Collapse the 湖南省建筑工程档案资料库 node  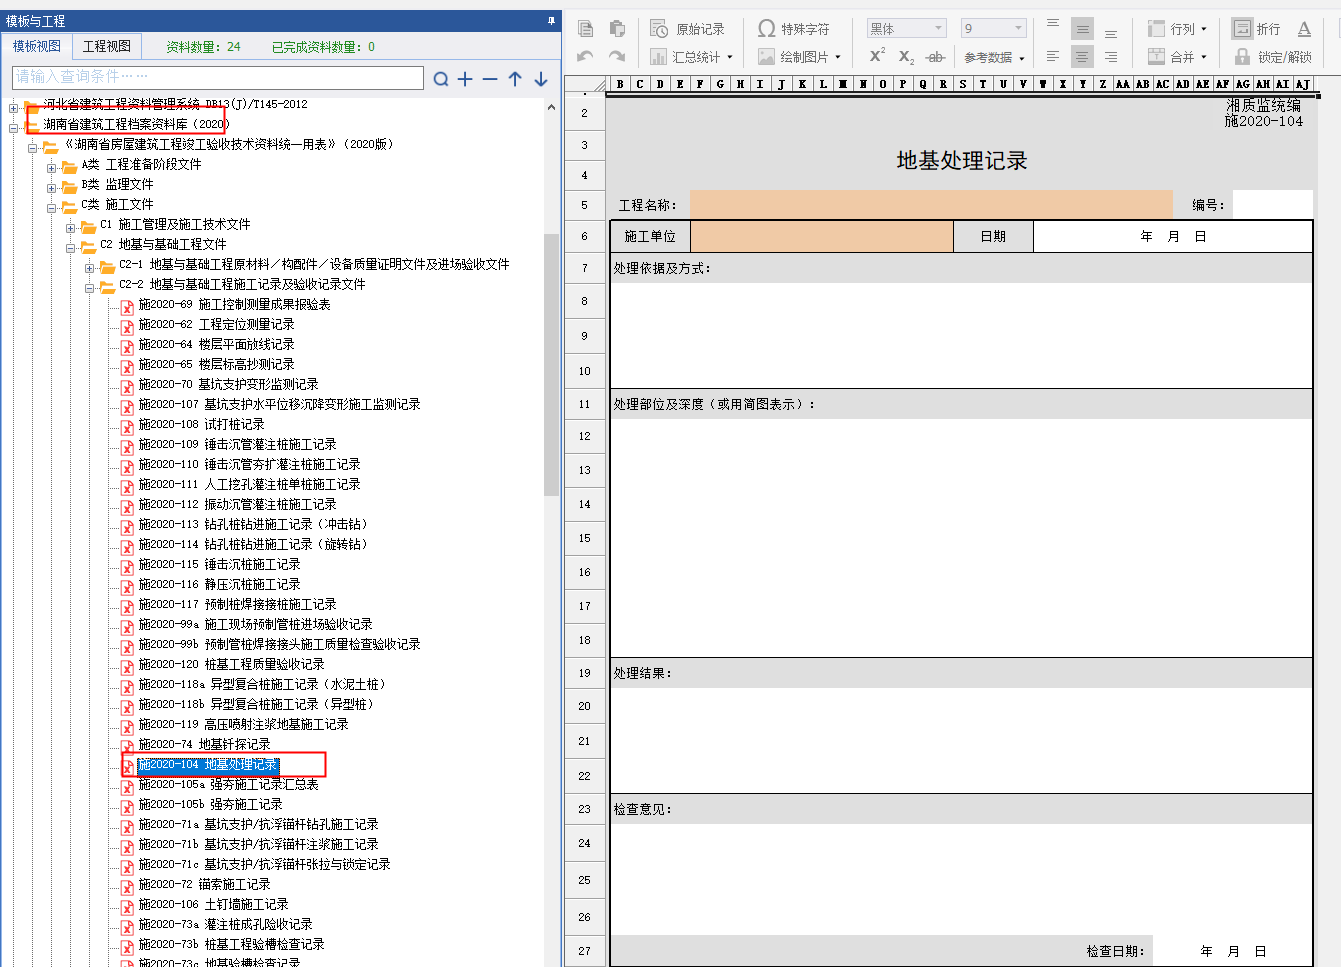[14, 128]
